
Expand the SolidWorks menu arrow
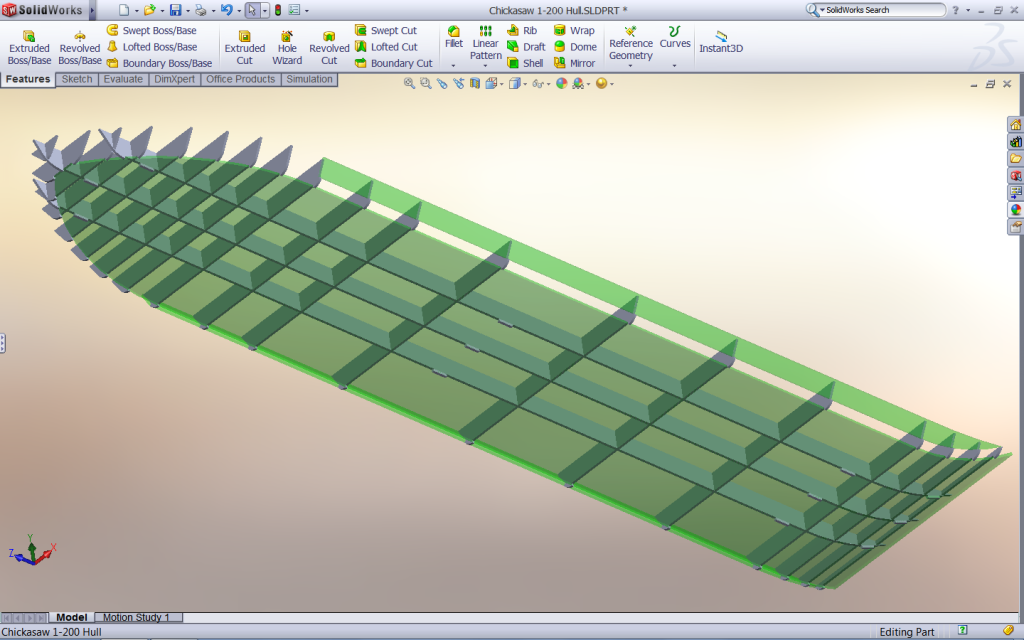point(92,10)
